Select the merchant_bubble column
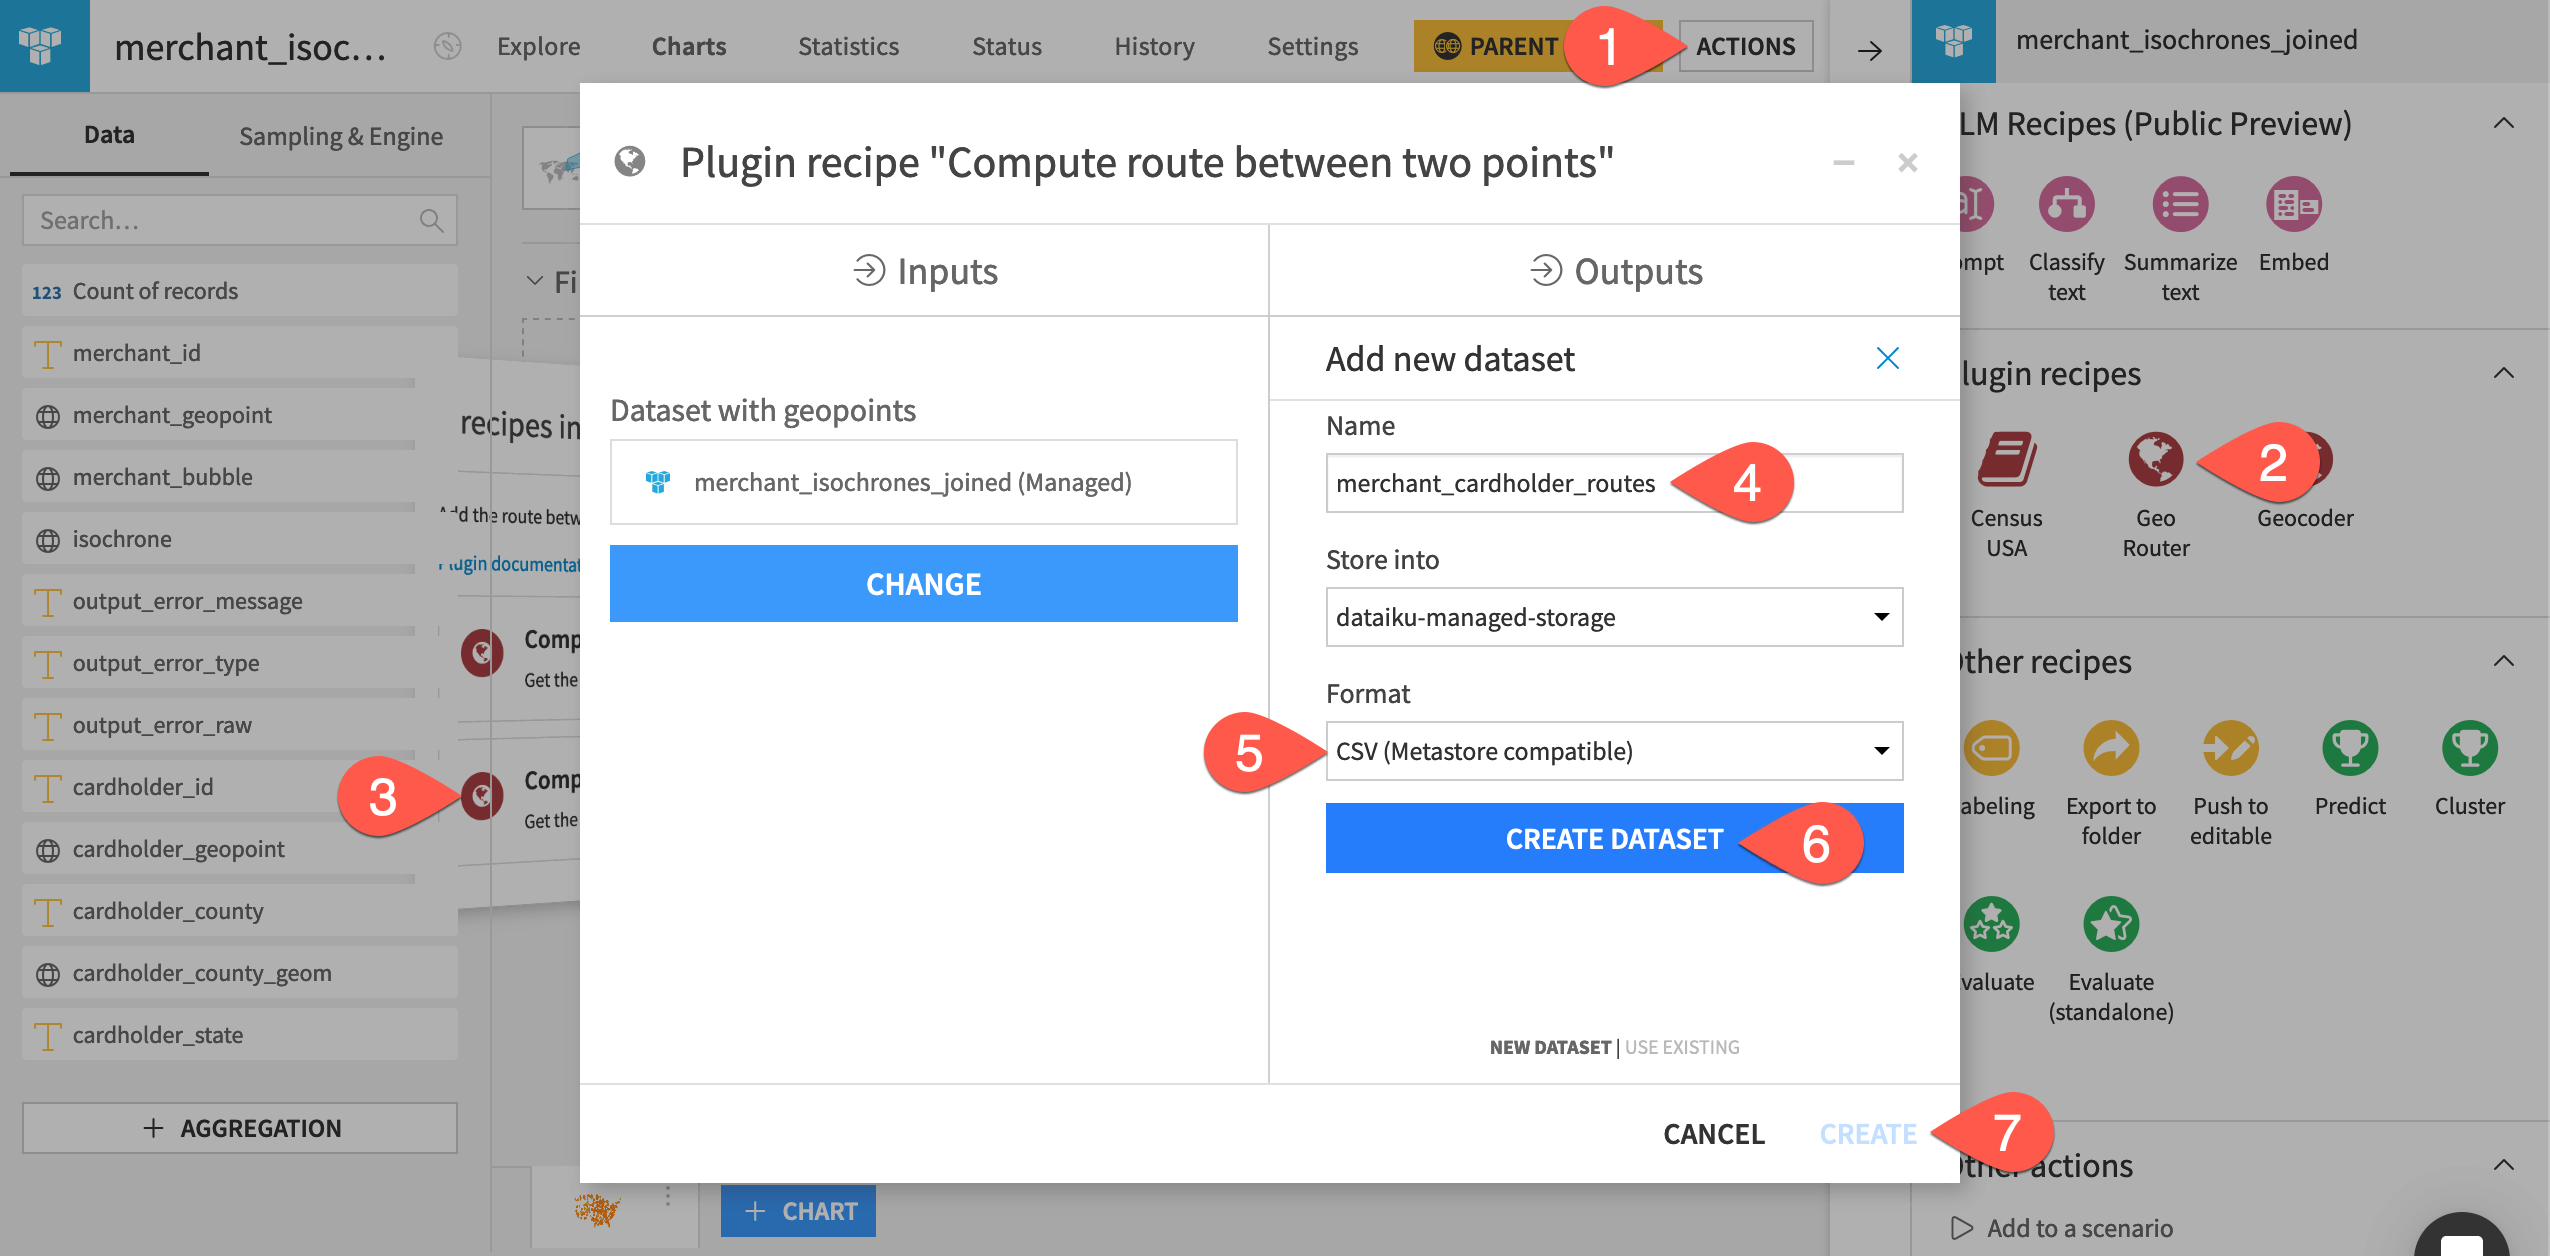2550x1256 pixels. pyautogui.click(x=240, y=477)
